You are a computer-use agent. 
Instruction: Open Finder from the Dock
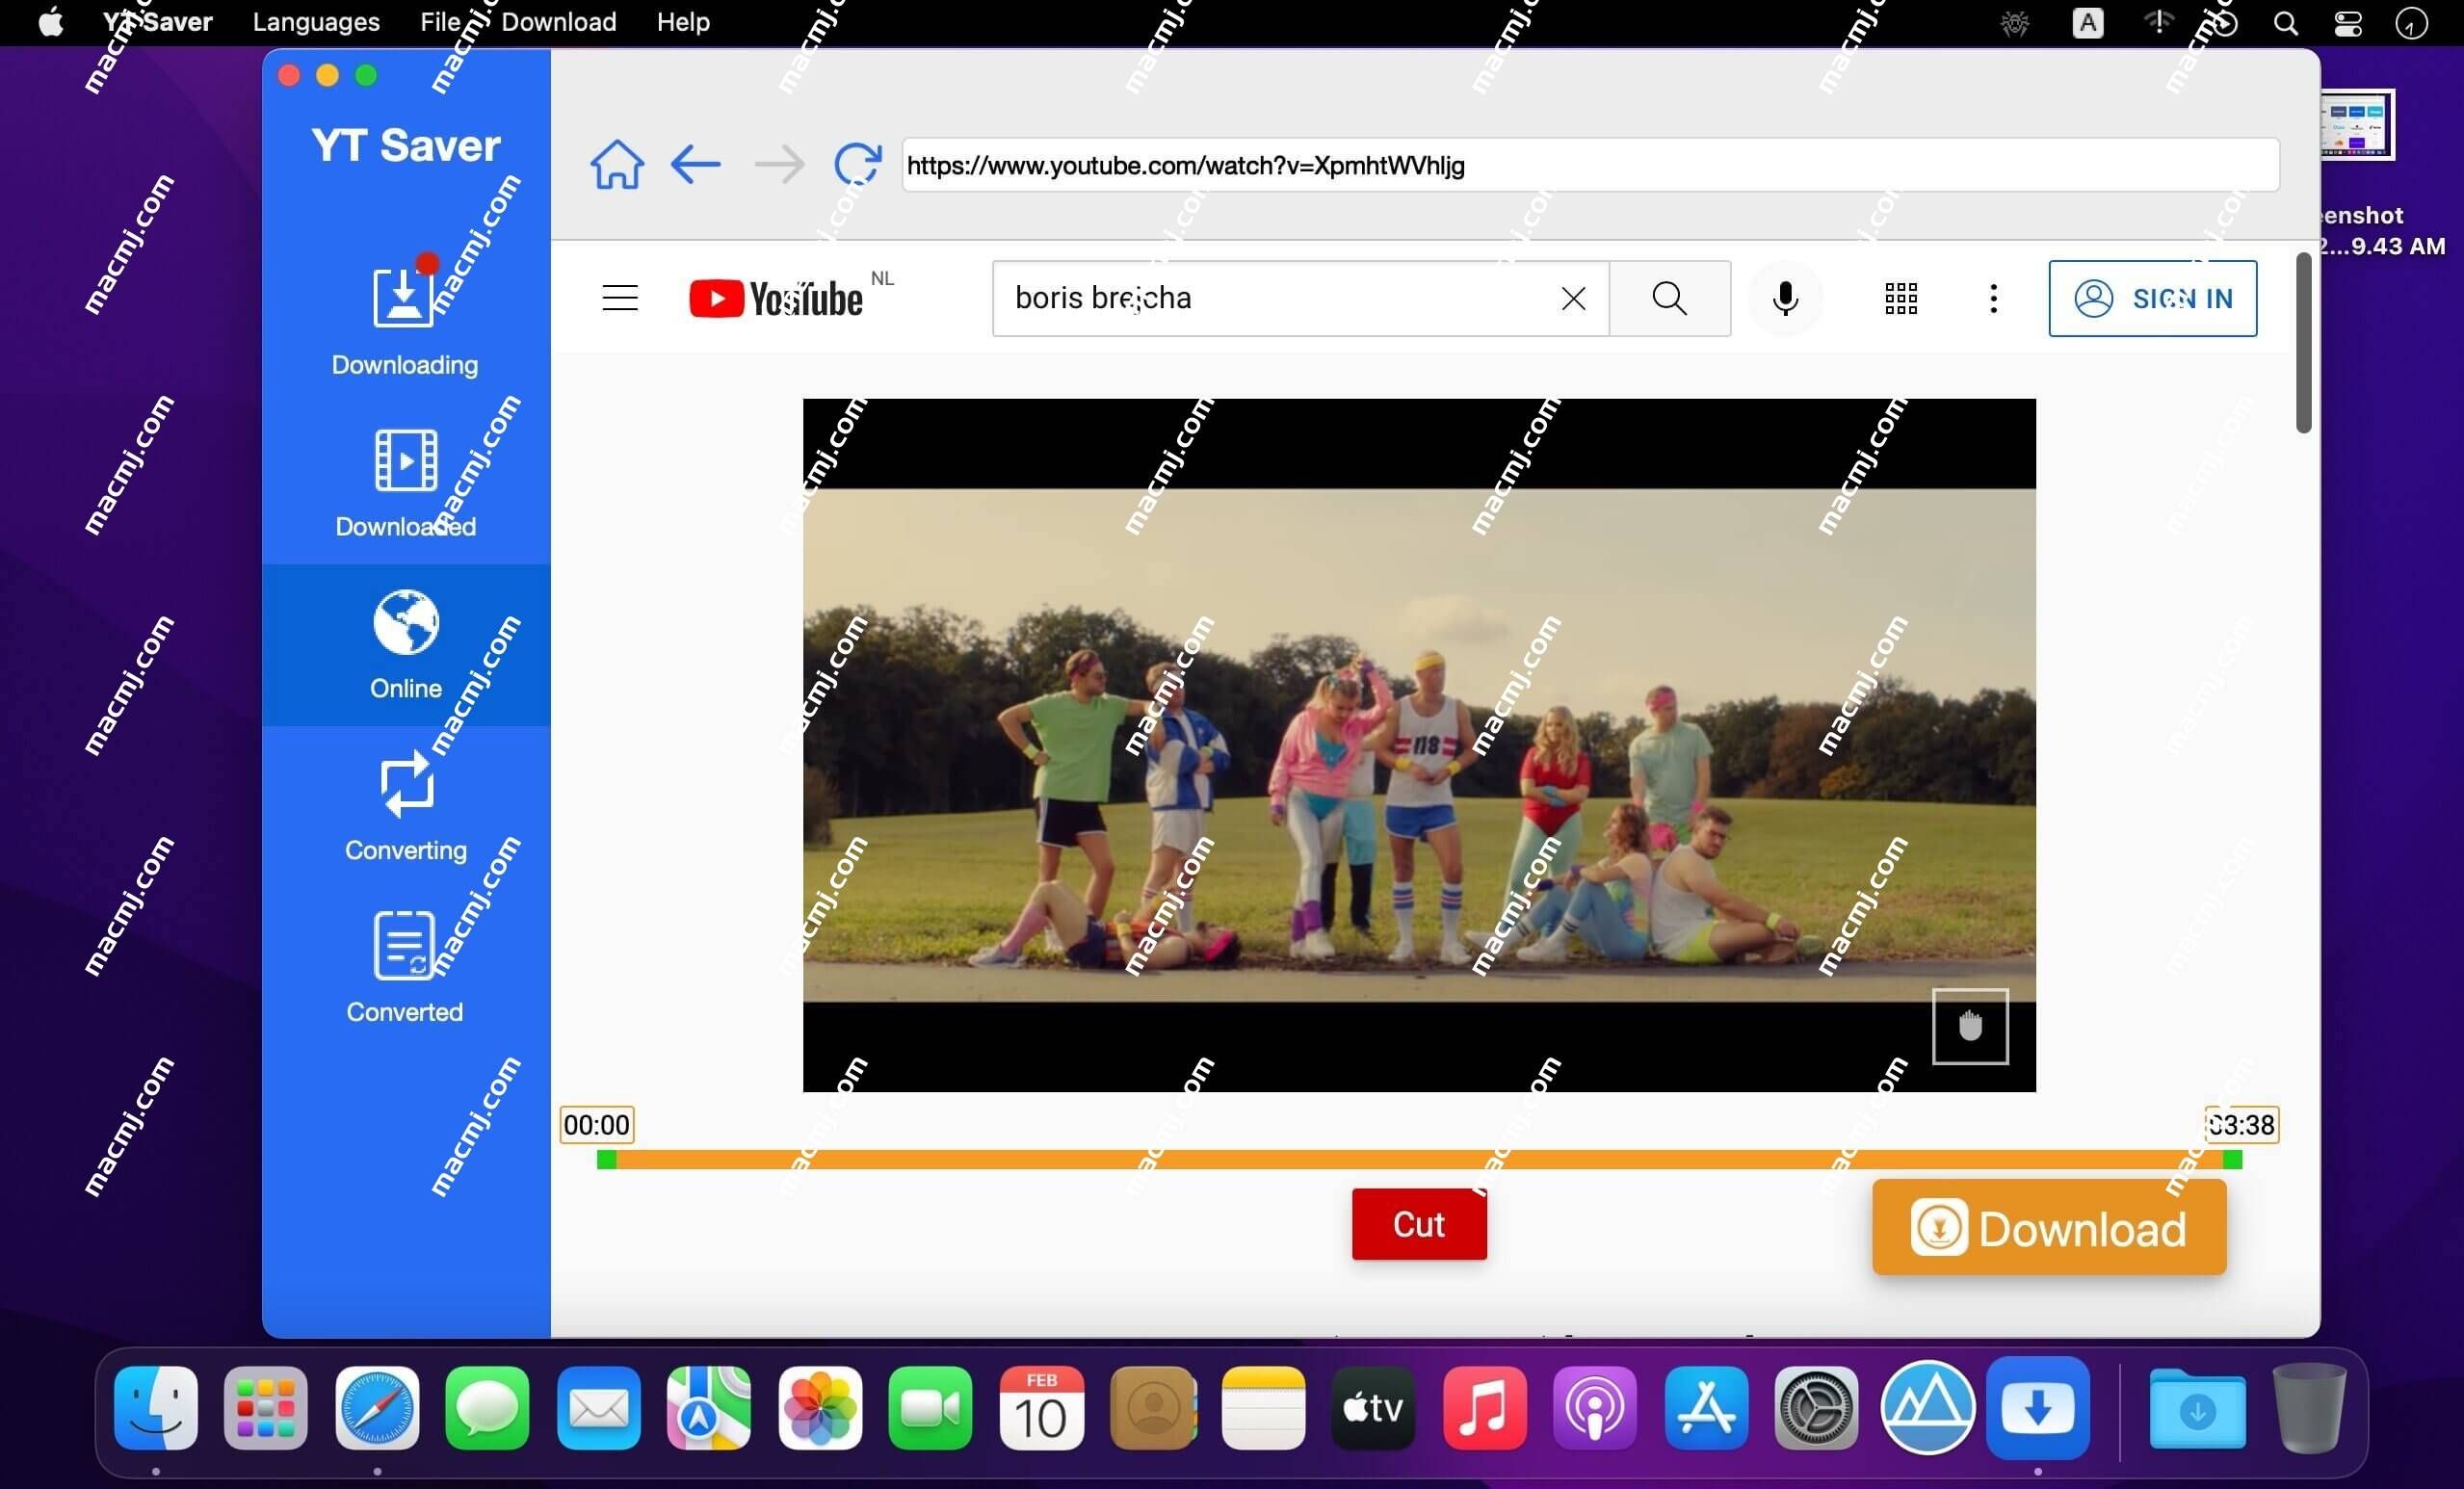[x=155, y=1408]
